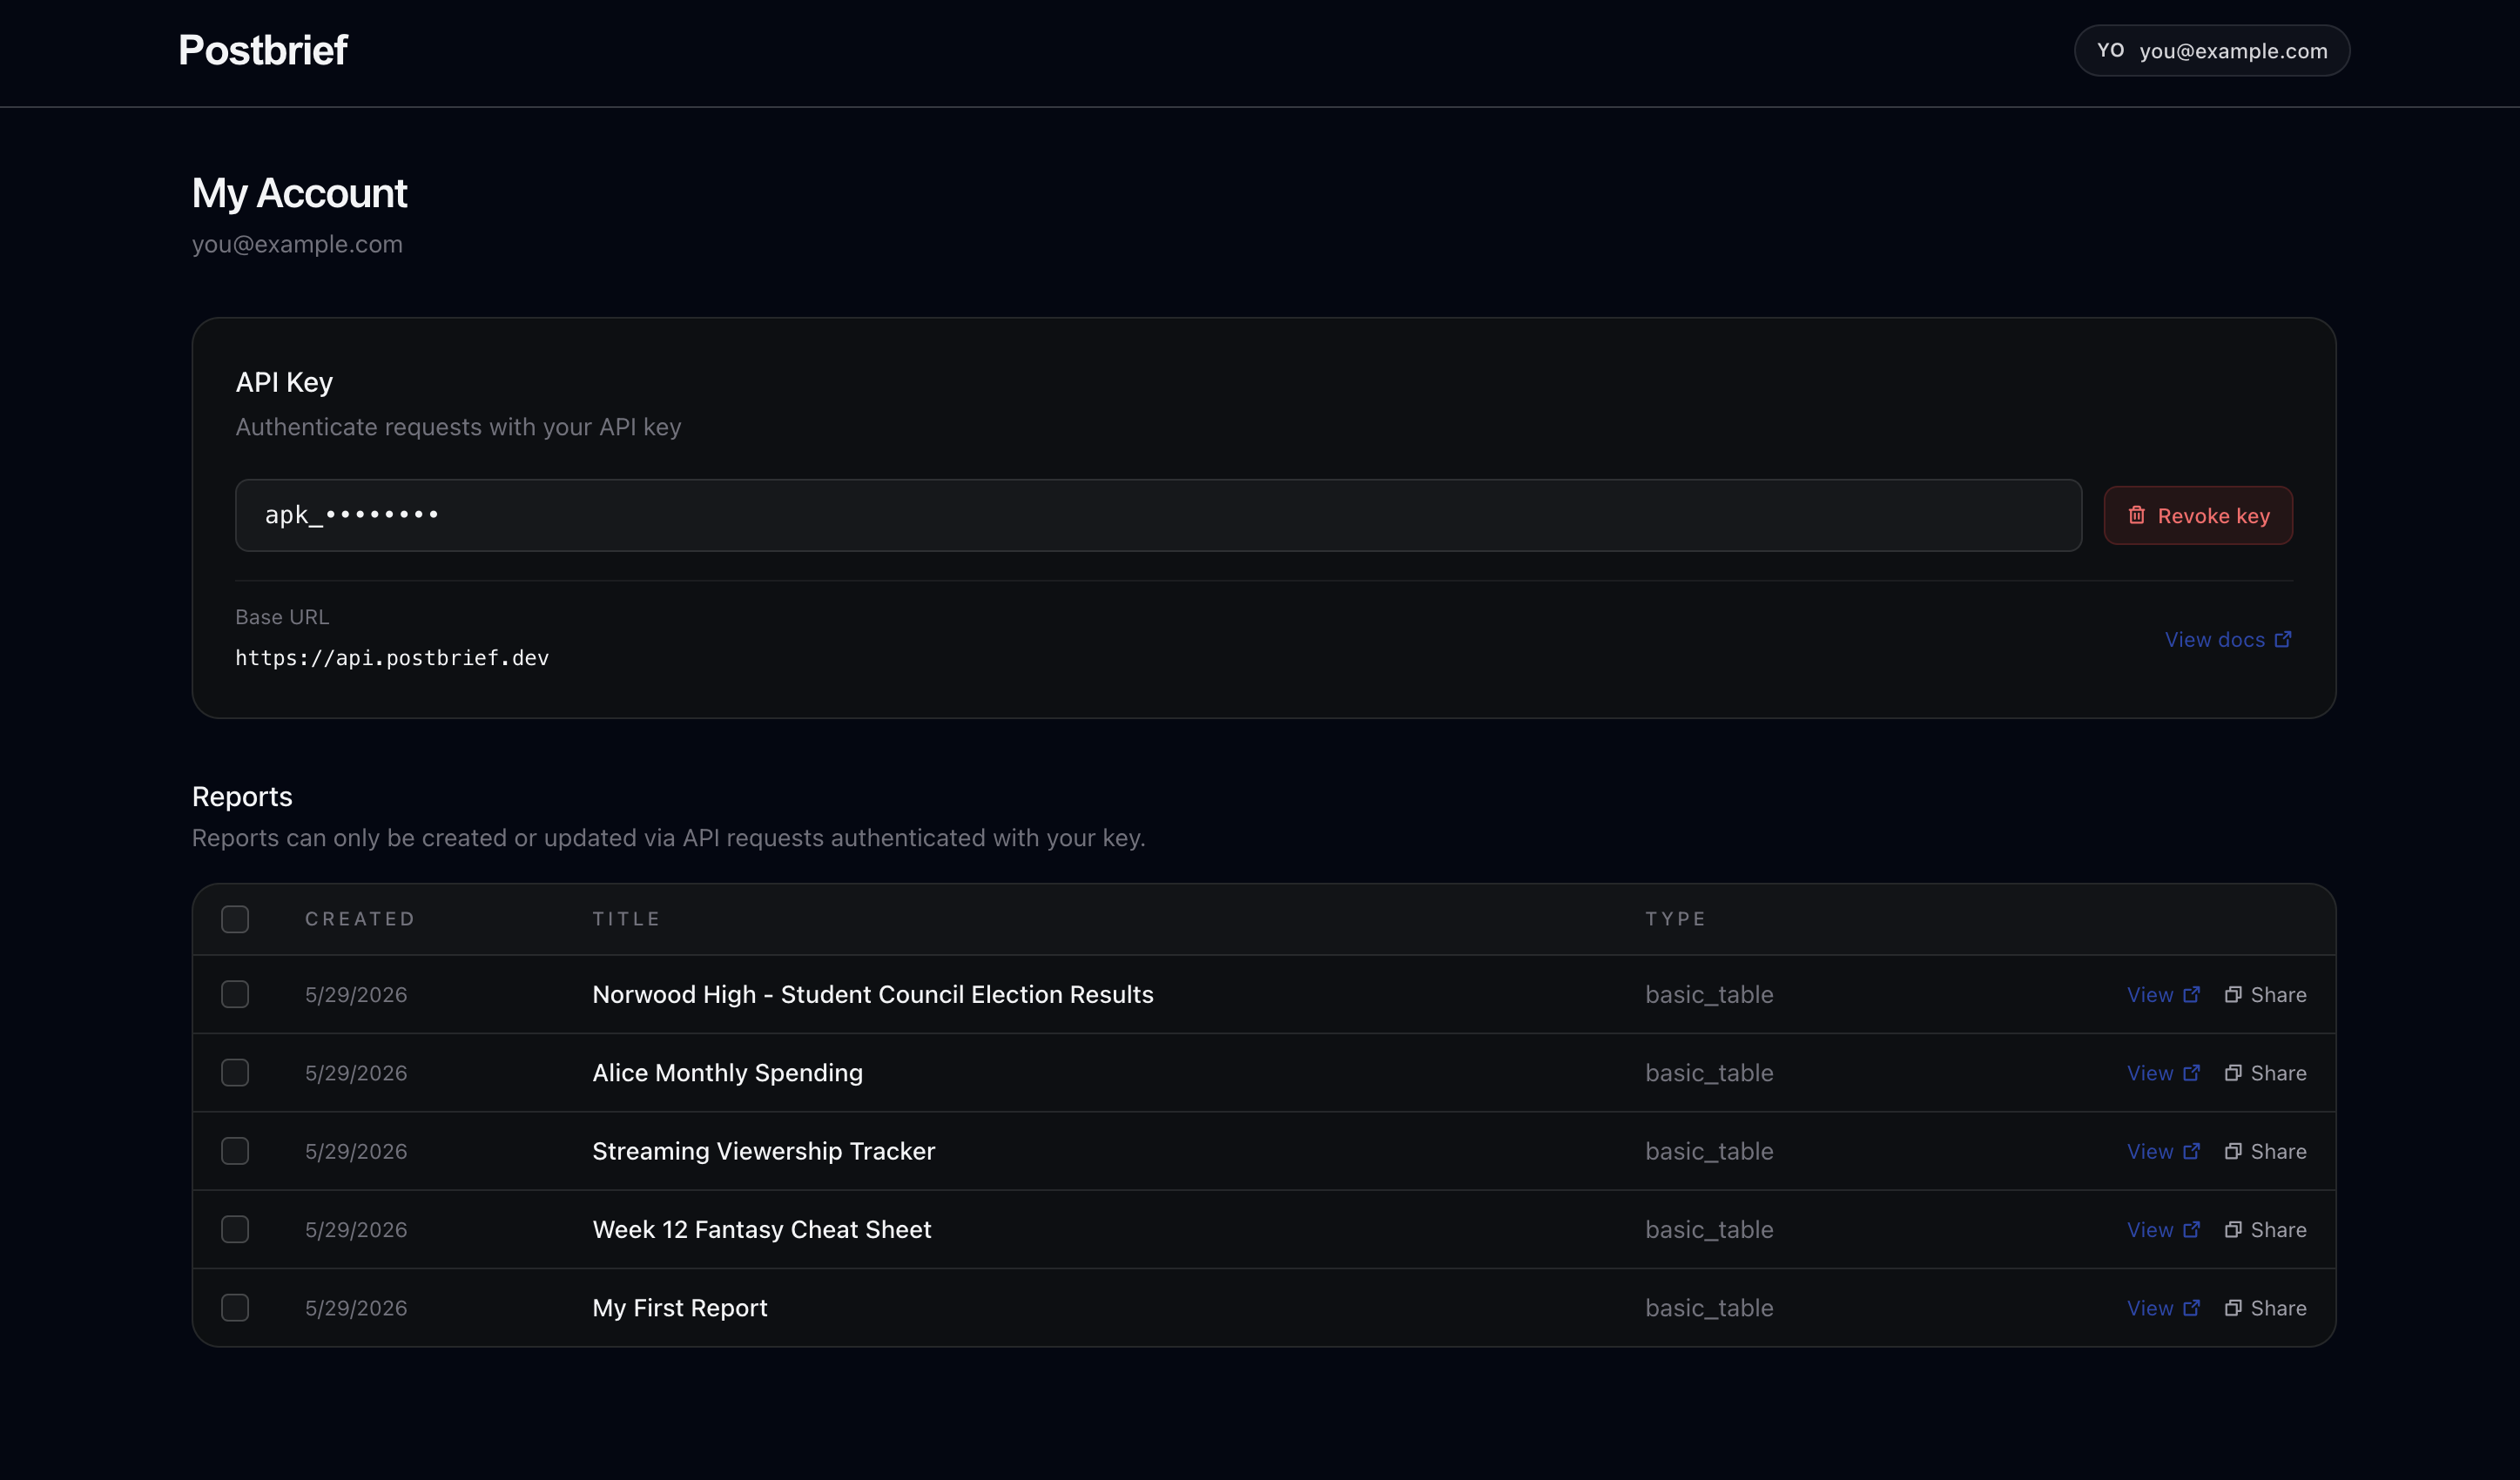
Task: Share the Norwood High election results report
Action: (2265, 995)
